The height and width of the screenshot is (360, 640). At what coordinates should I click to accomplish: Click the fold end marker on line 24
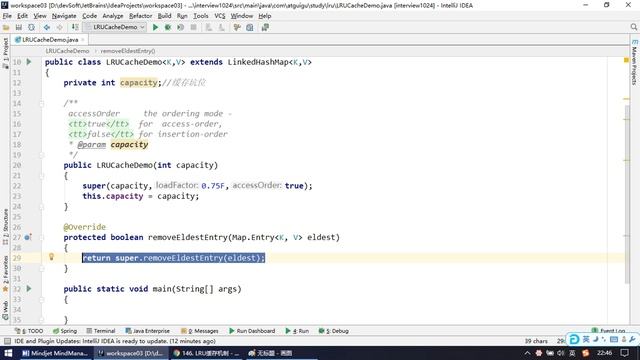(x=42, y=207)
